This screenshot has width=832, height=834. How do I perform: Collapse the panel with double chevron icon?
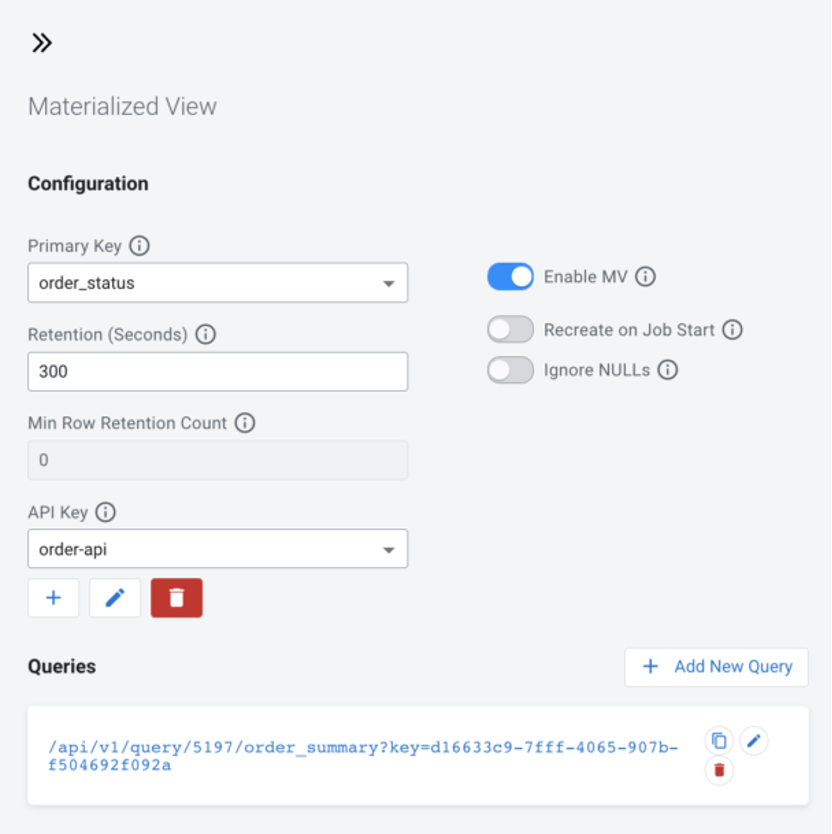(41, 43)
